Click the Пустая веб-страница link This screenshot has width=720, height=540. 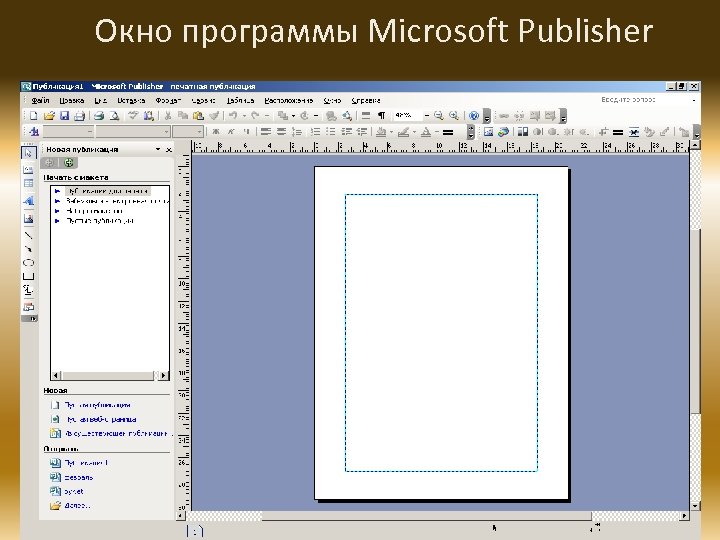(x=101, y=419)
